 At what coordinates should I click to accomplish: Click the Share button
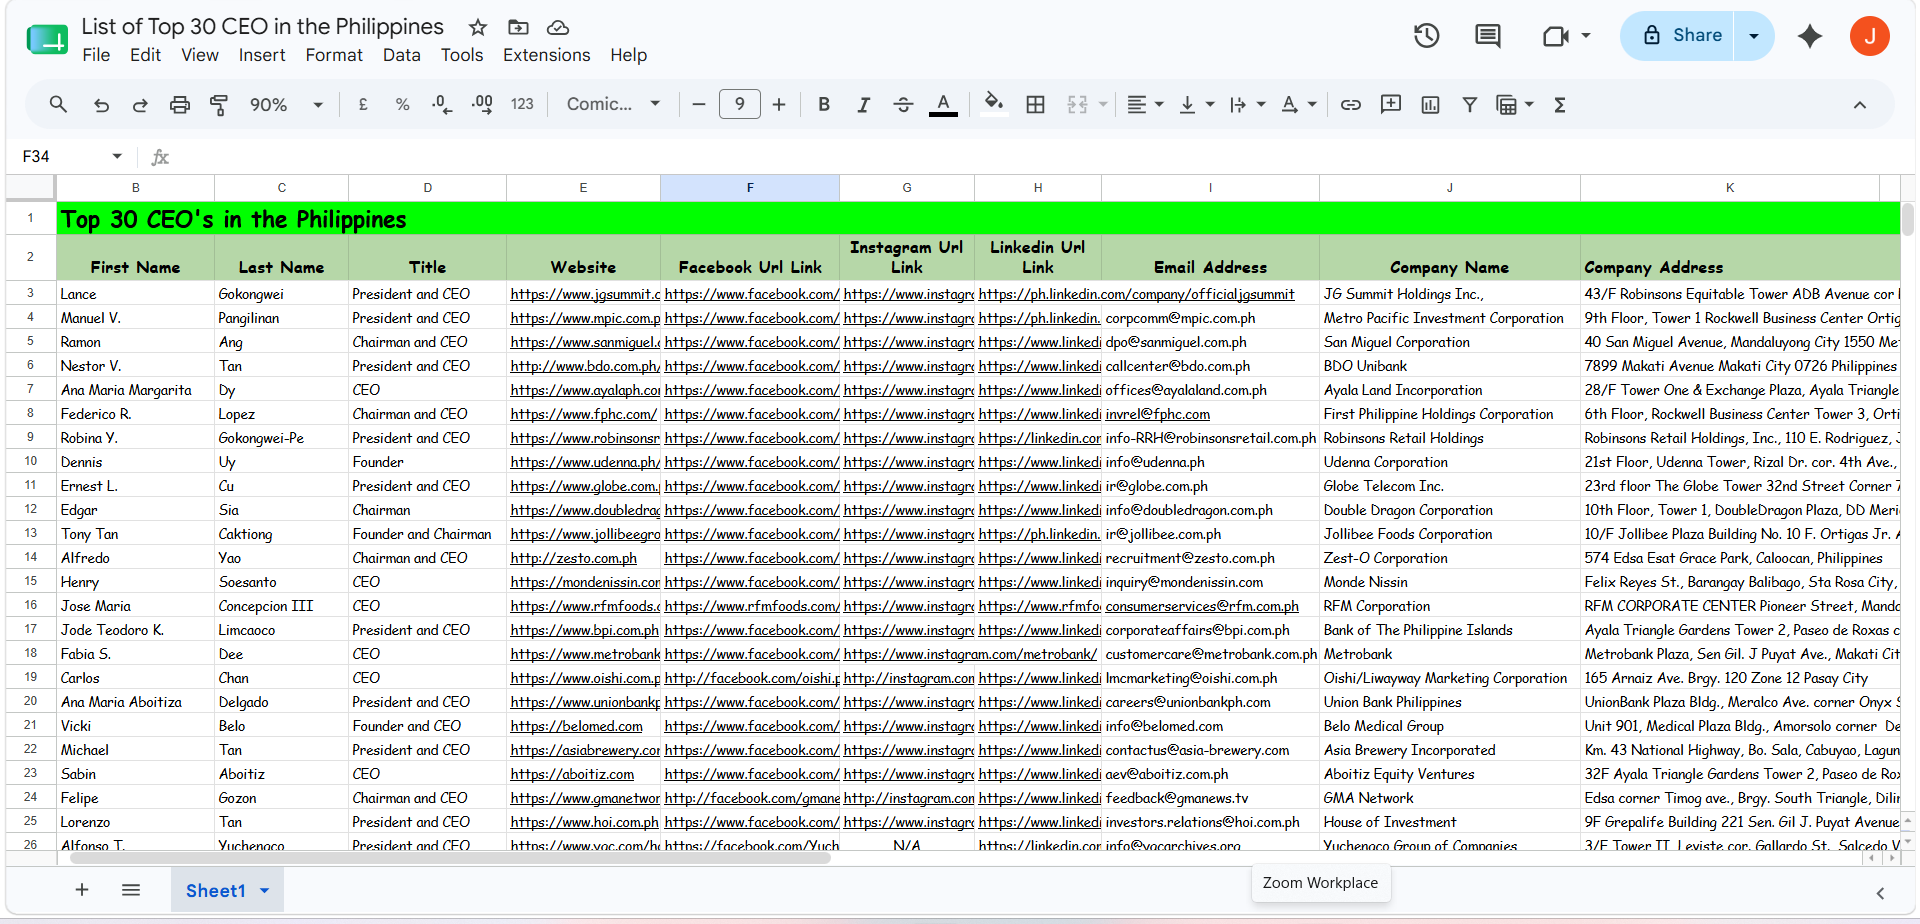point(1681,36)
